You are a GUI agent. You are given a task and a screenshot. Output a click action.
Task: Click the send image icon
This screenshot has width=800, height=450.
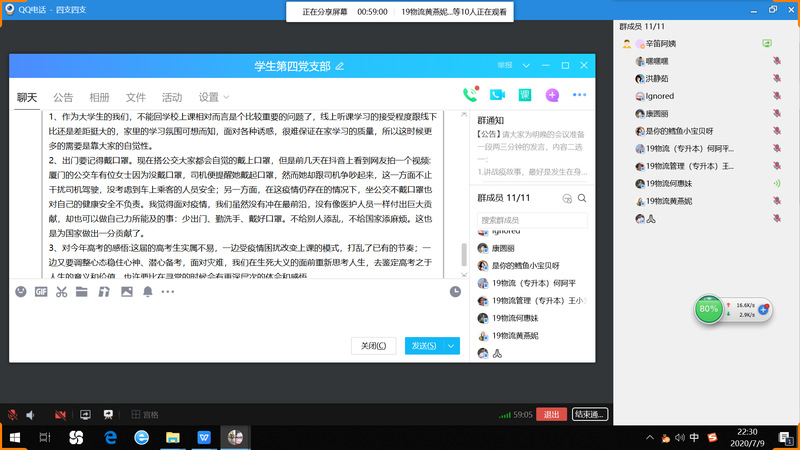(x=126, y=292)
